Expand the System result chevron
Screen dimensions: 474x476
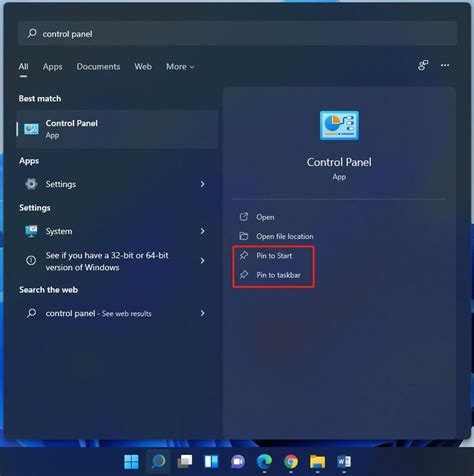point(203,231)
